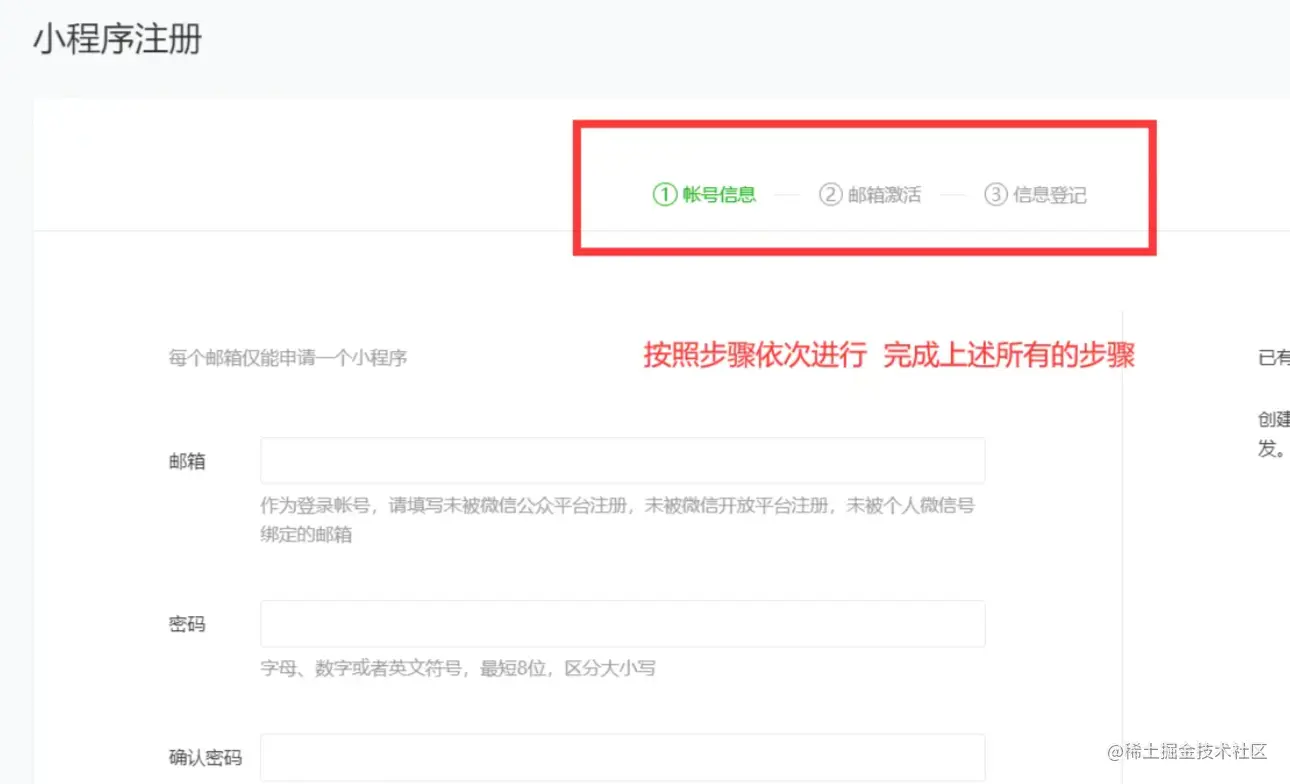Click the 密码 field label
This screenshot has height=784, width=1290.
(x=187, y=624)
